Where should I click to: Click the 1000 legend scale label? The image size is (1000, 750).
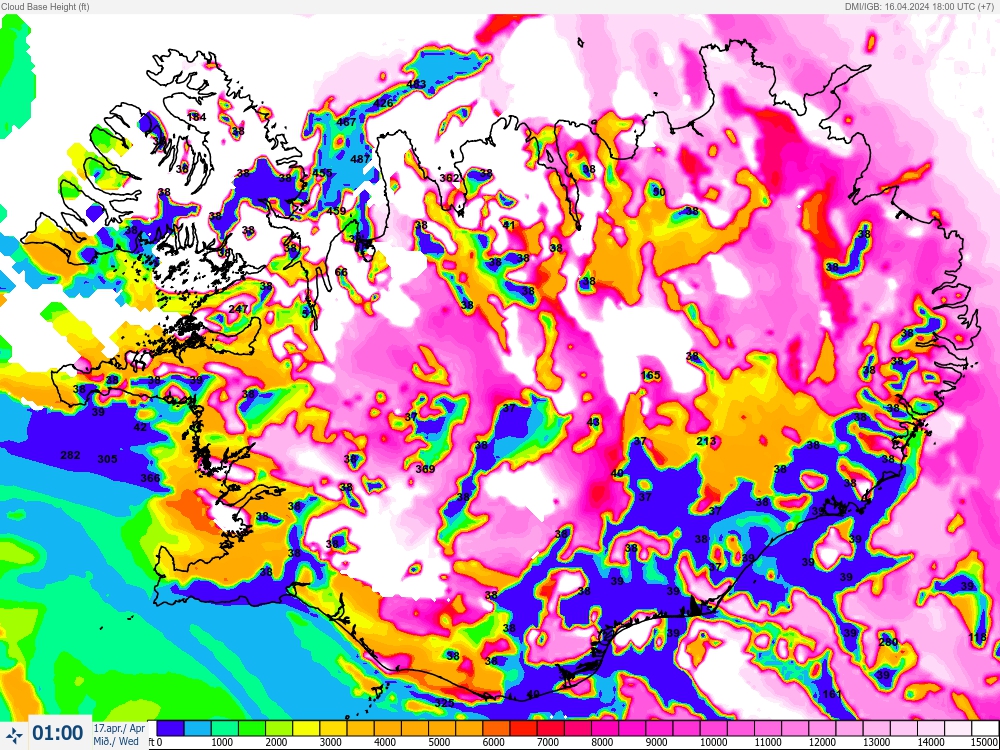coord(221,742)
